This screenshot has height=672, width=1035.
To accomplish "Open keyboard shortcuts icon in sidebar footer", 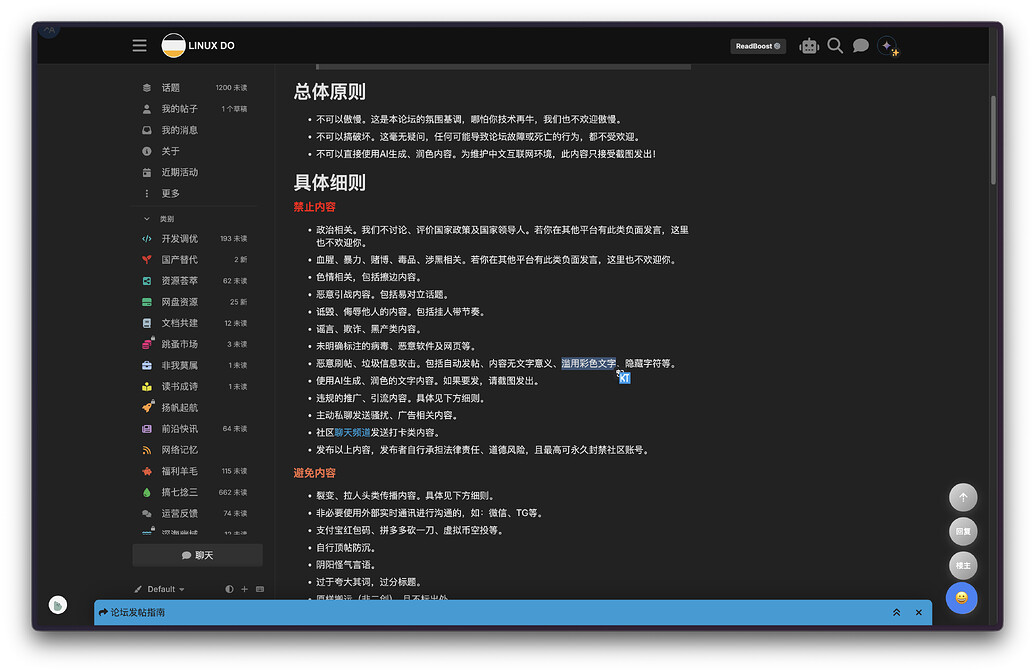I will [260, 589].
